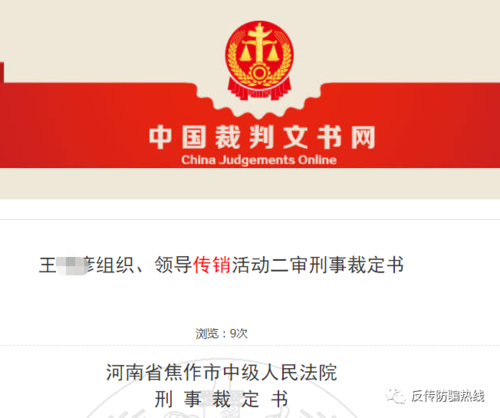
Task: Click the 河南省焦作市中级人民法院 court name
Action: coord(222,372)
